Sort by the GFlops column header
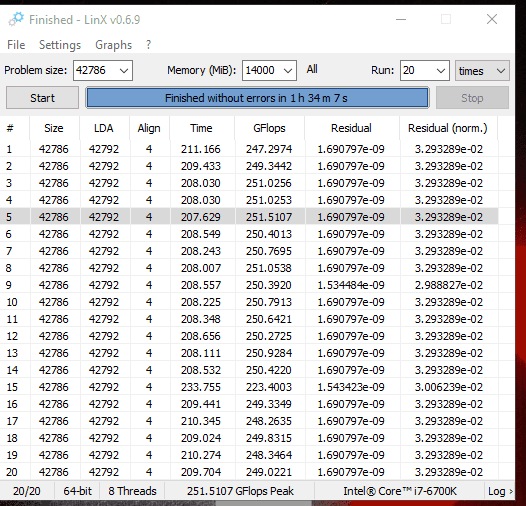Viewport: 526px width, 506px height. 269,128
